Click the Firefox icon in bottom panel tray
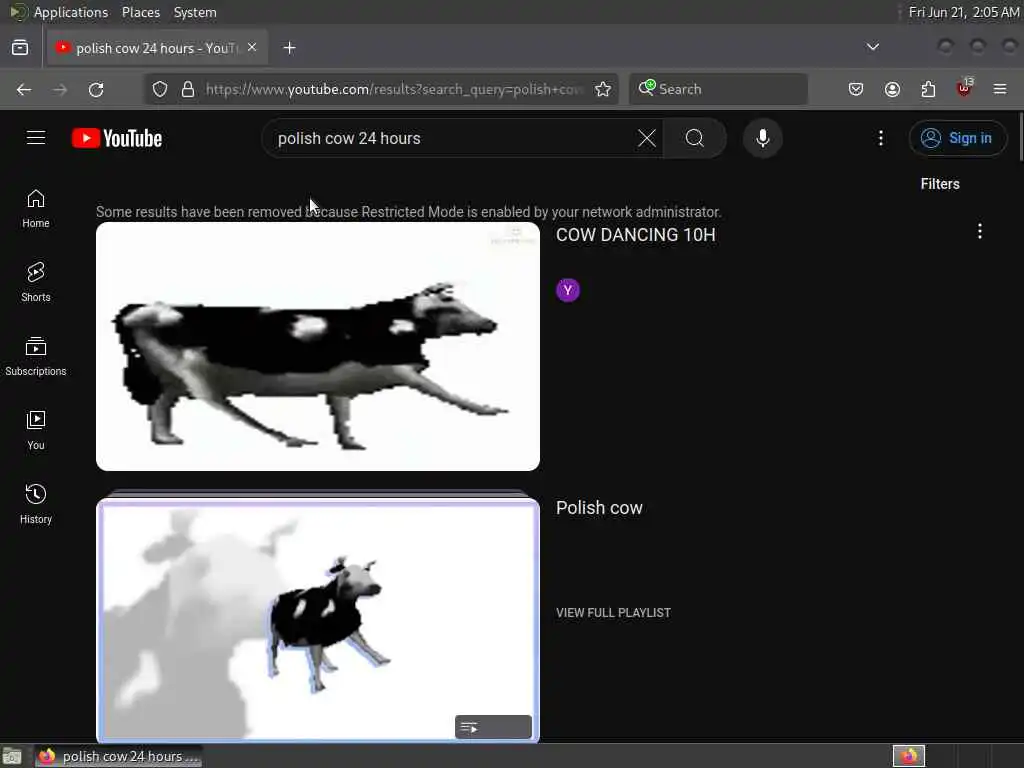Image resolution: width=1024 pixels, height=768 pixels. point(909,756)
